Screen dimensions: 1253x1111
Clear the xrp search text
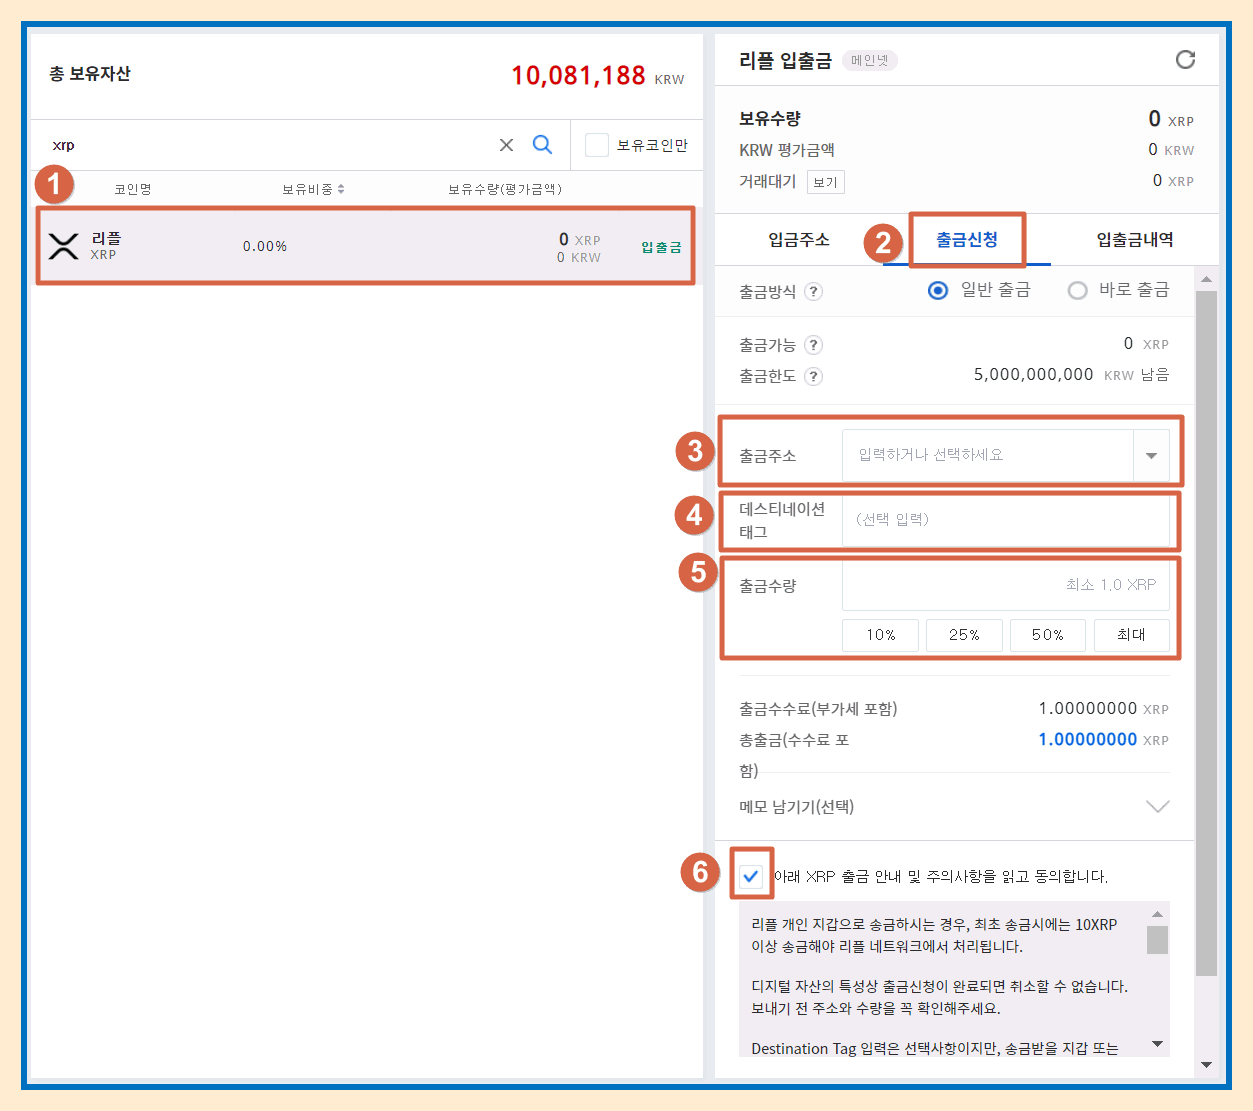pos(506,145)
